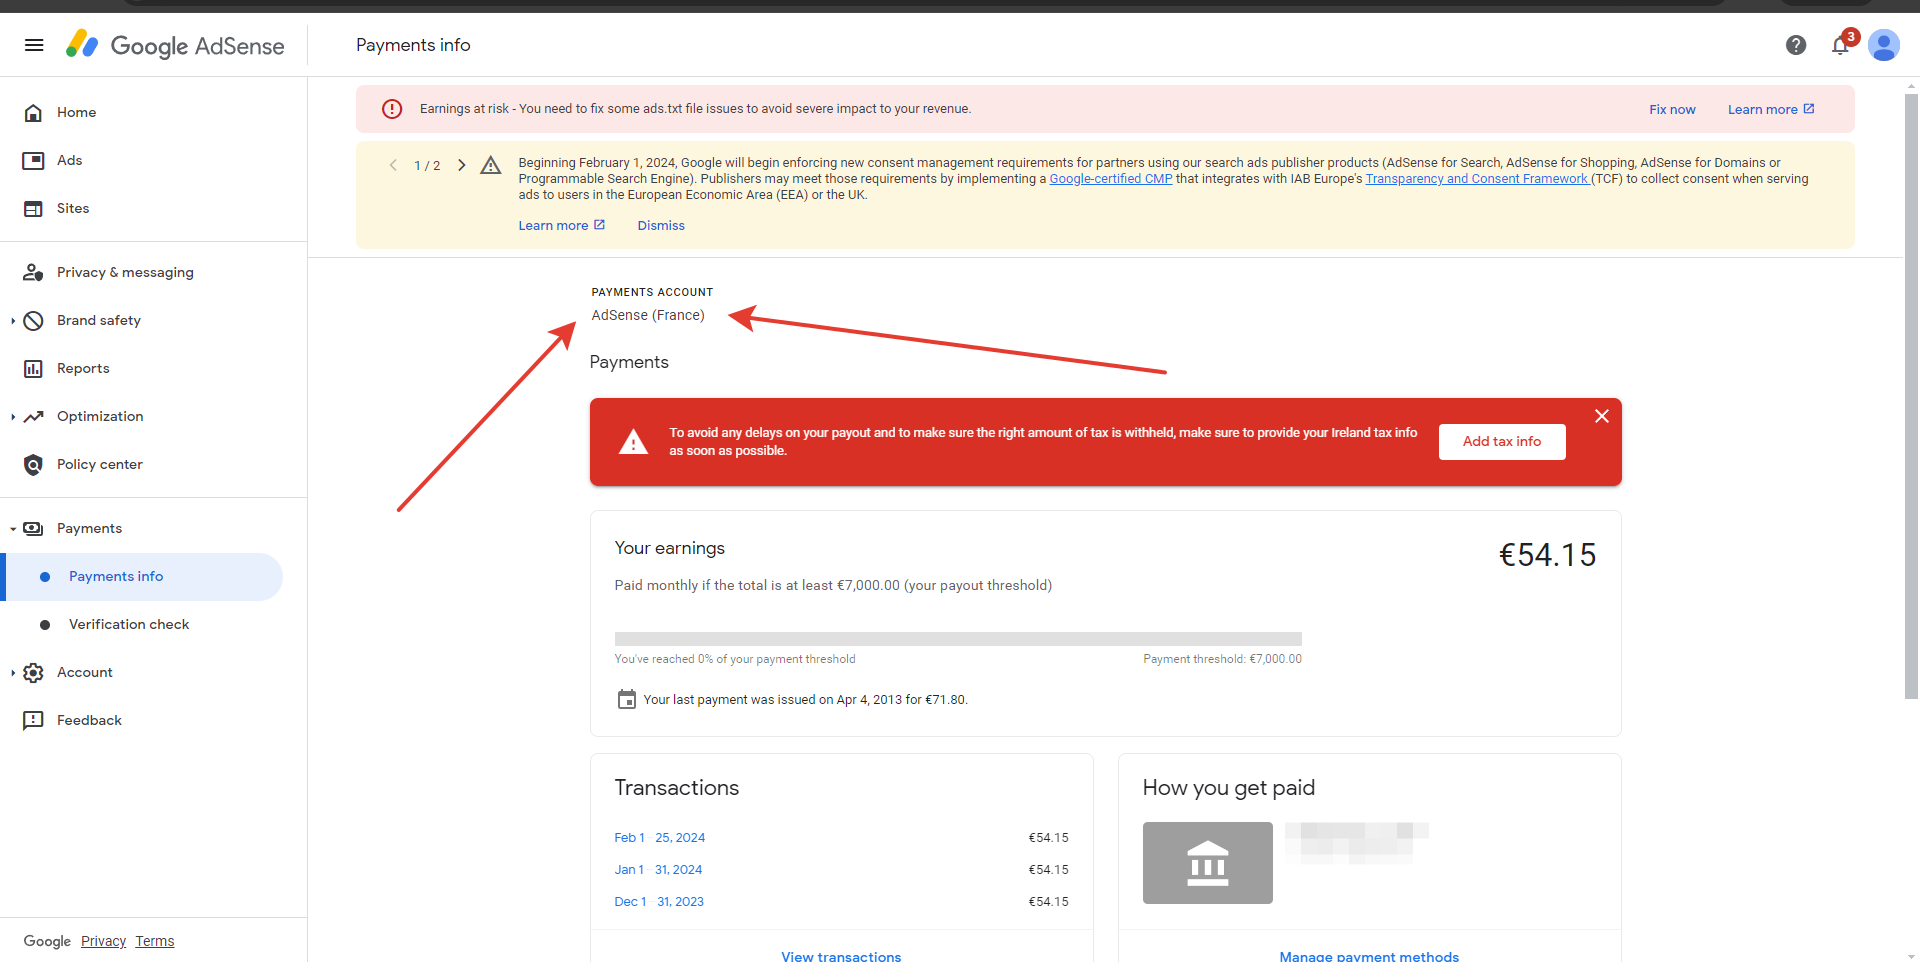This screenshot has width=1920, height=962.
Task: Click the Policy center shield icon
Action: [x=33, y=464]
